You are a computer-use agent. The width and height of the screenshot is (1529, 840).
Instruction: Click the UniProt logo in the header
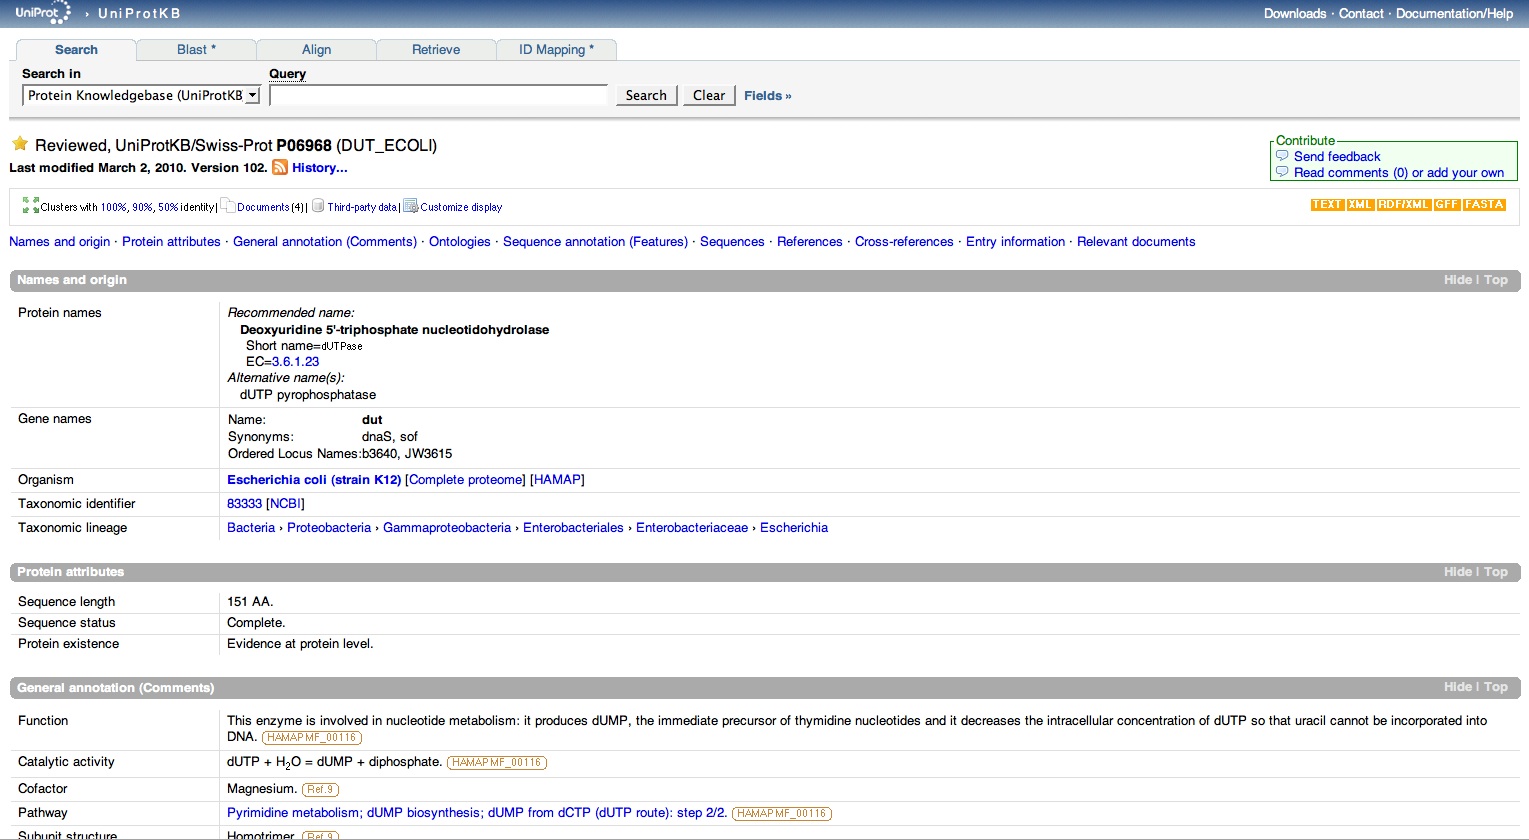(42, 13)
